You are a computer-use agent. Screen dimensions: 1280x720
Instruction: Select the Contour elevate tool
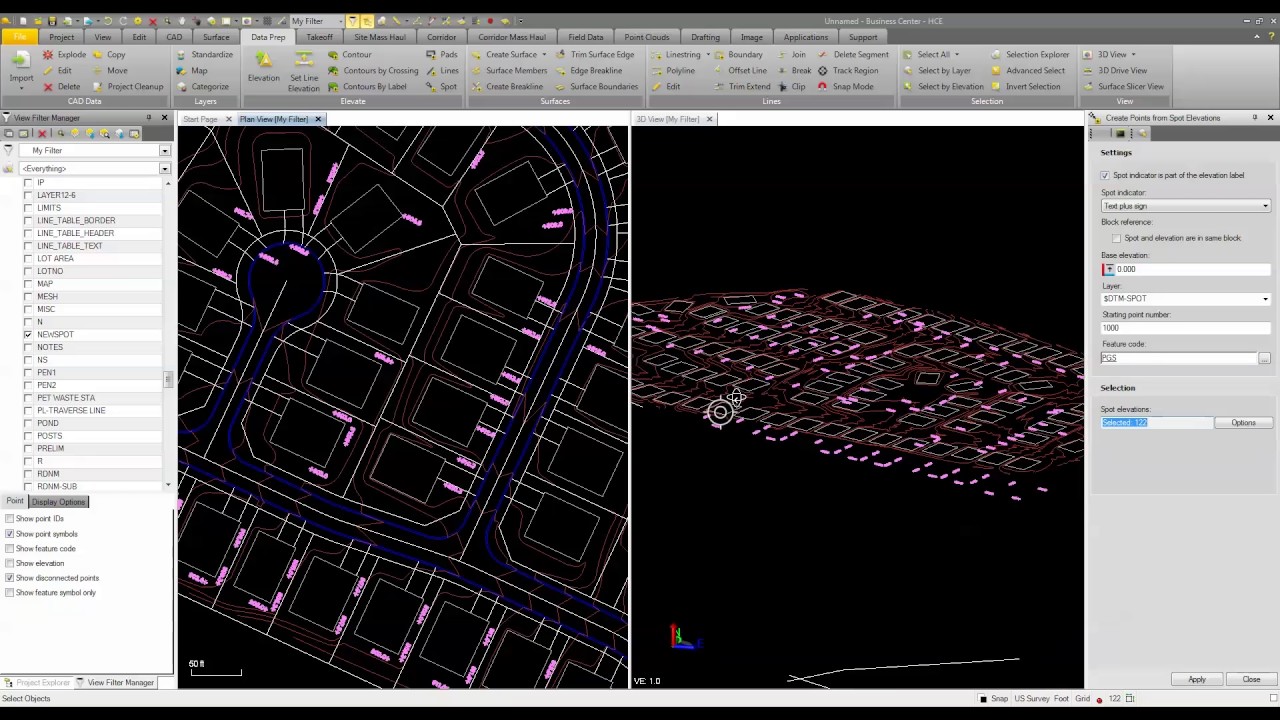[x=349, y=55]
